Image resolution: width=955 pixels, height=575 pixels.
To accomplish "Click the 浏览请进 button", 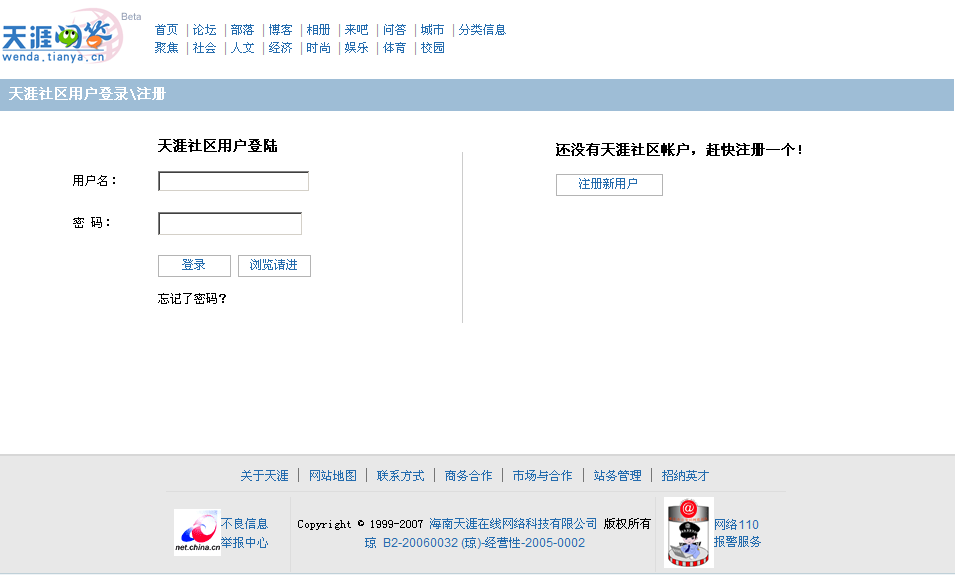I will click(x=274, y=265).
